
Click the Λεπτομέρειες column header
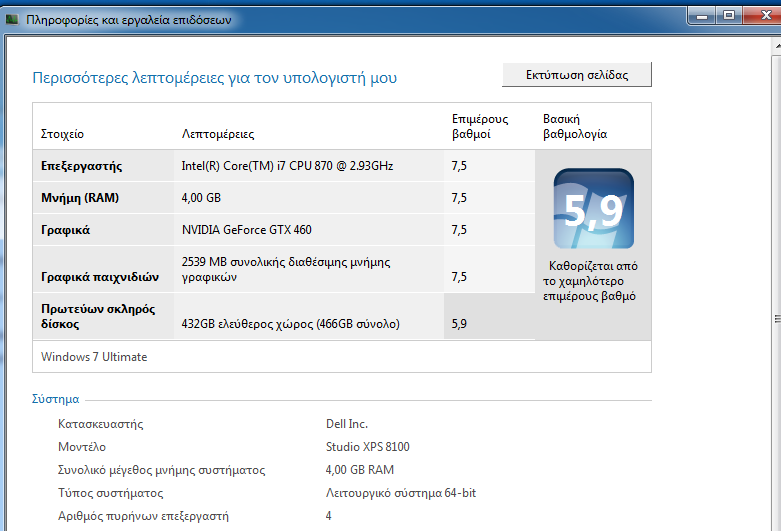tap(218, 134)
